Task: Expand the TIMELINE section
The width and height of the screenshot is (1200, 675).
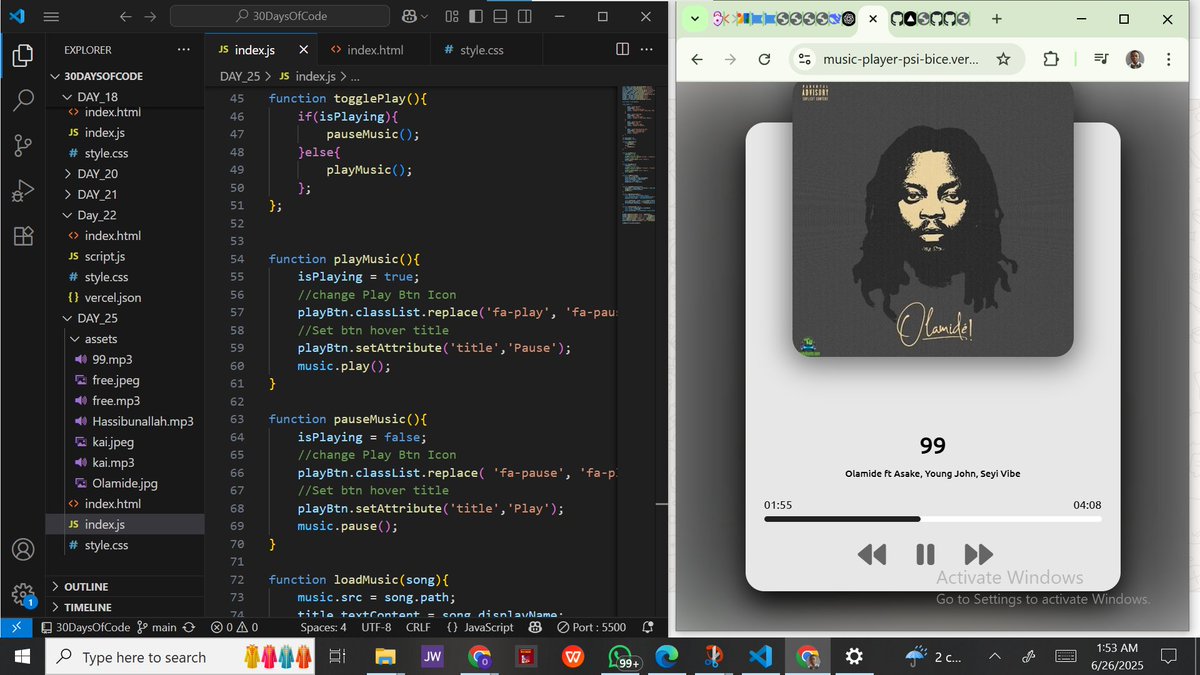Action: pyautogui.click(x=125, y=607)
